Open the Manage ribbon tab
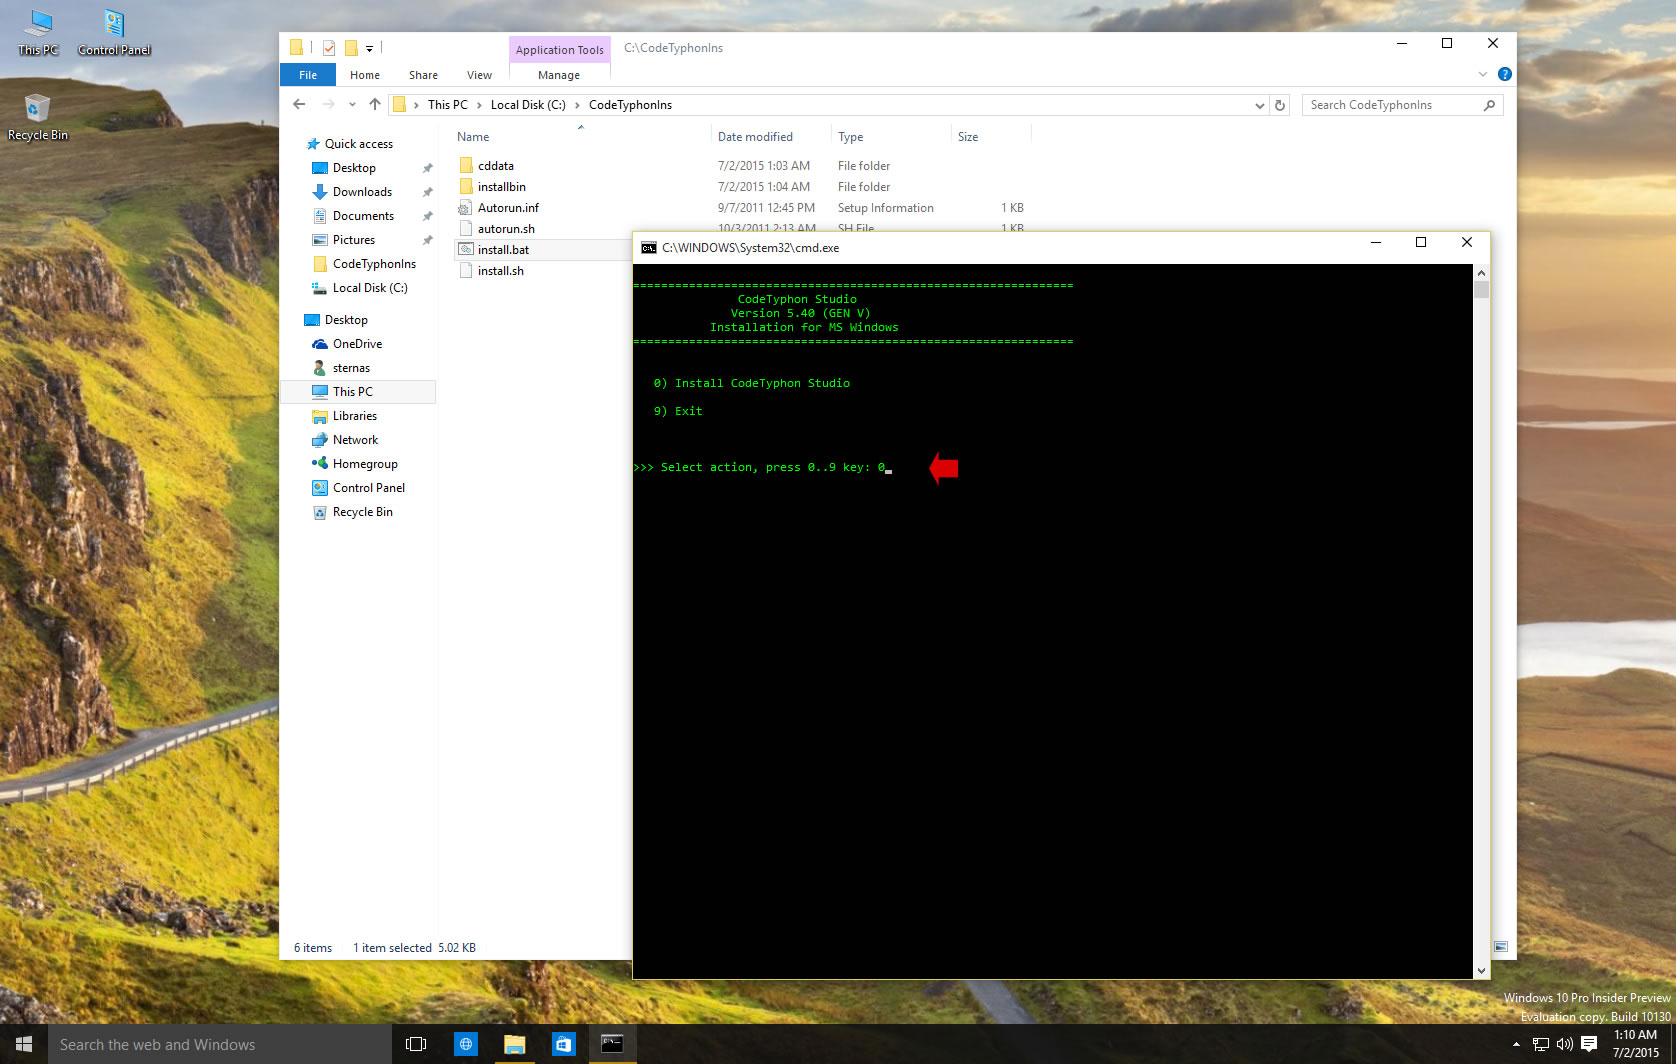The image size is (1676, 1064). [559, 75]
